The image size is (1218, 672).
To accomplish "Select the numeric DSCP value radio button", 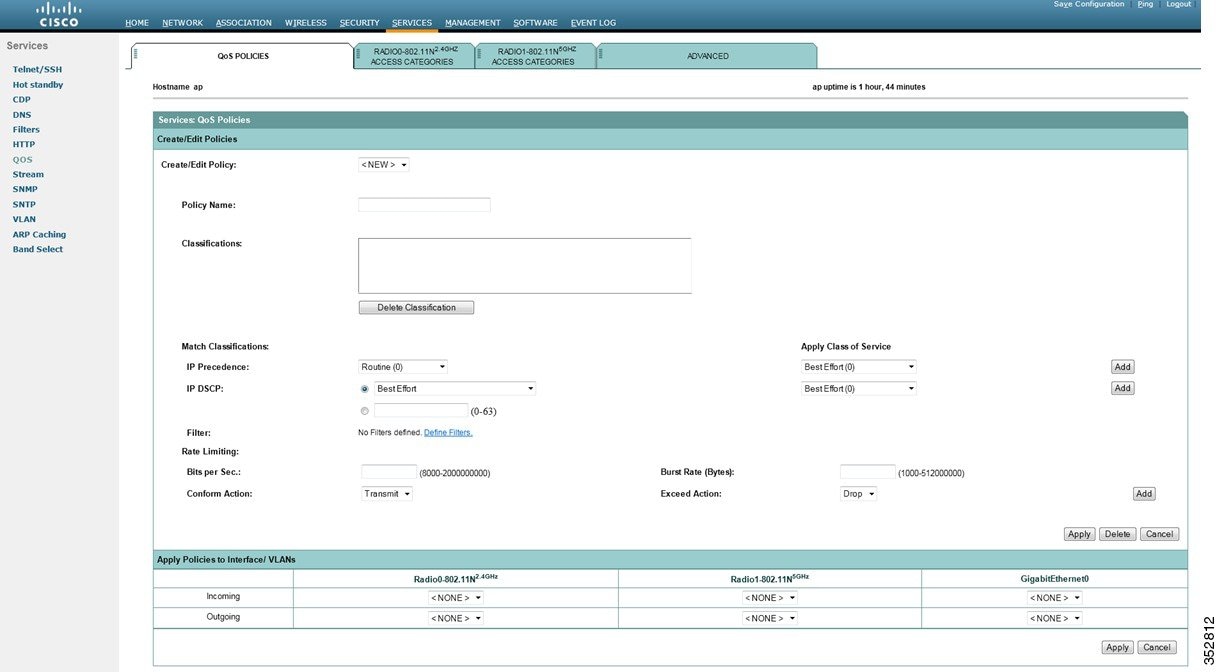I will pyautogui.click(x=364, y=411).
